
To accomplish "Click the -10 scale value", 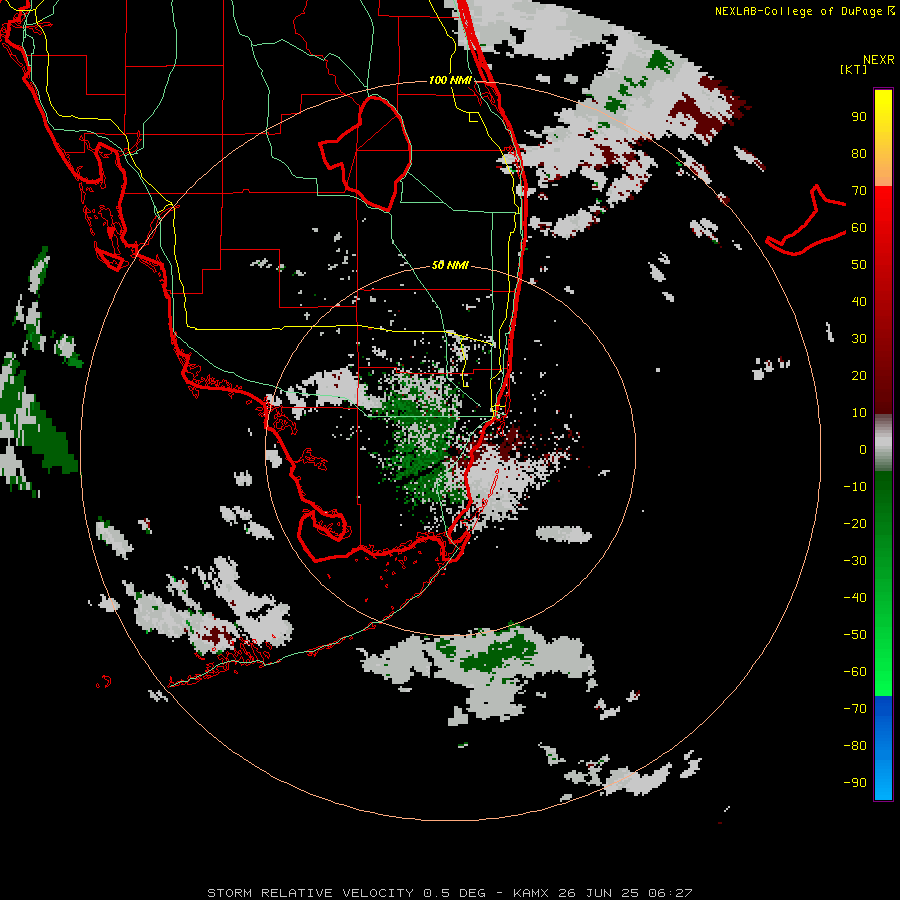I will [855, 487].
